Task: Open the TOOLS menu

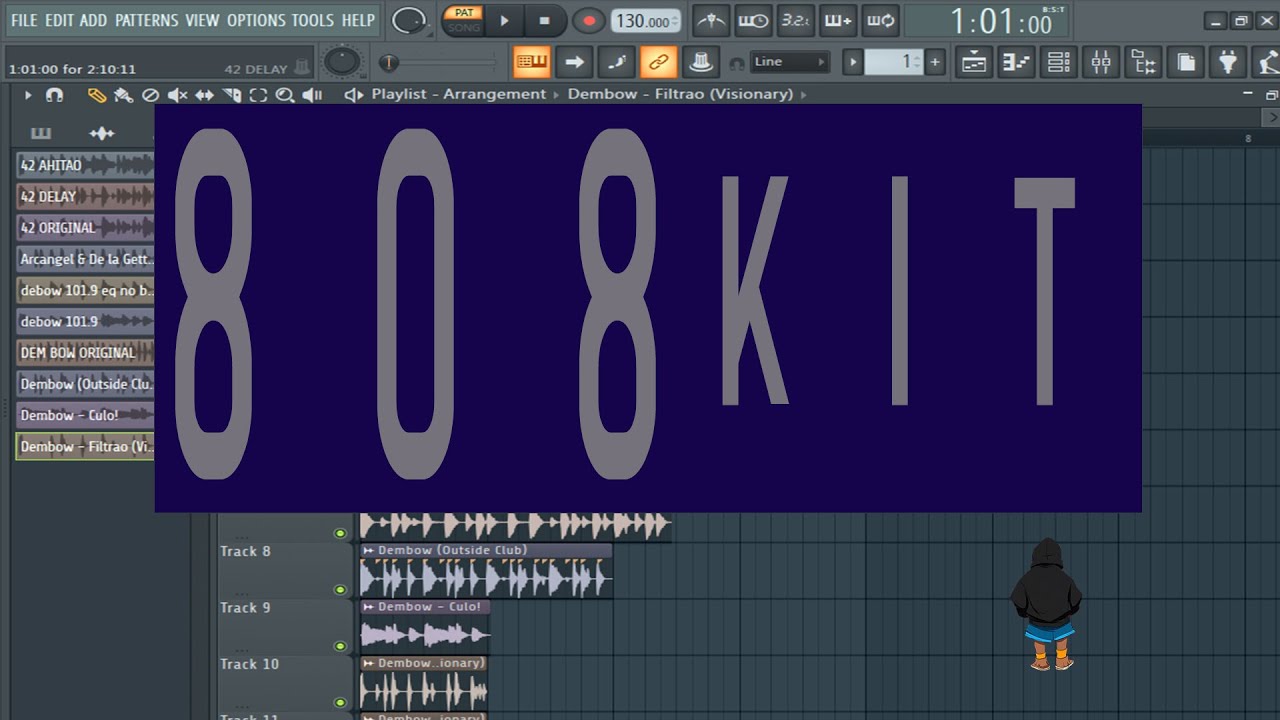Action: (313, 20)
